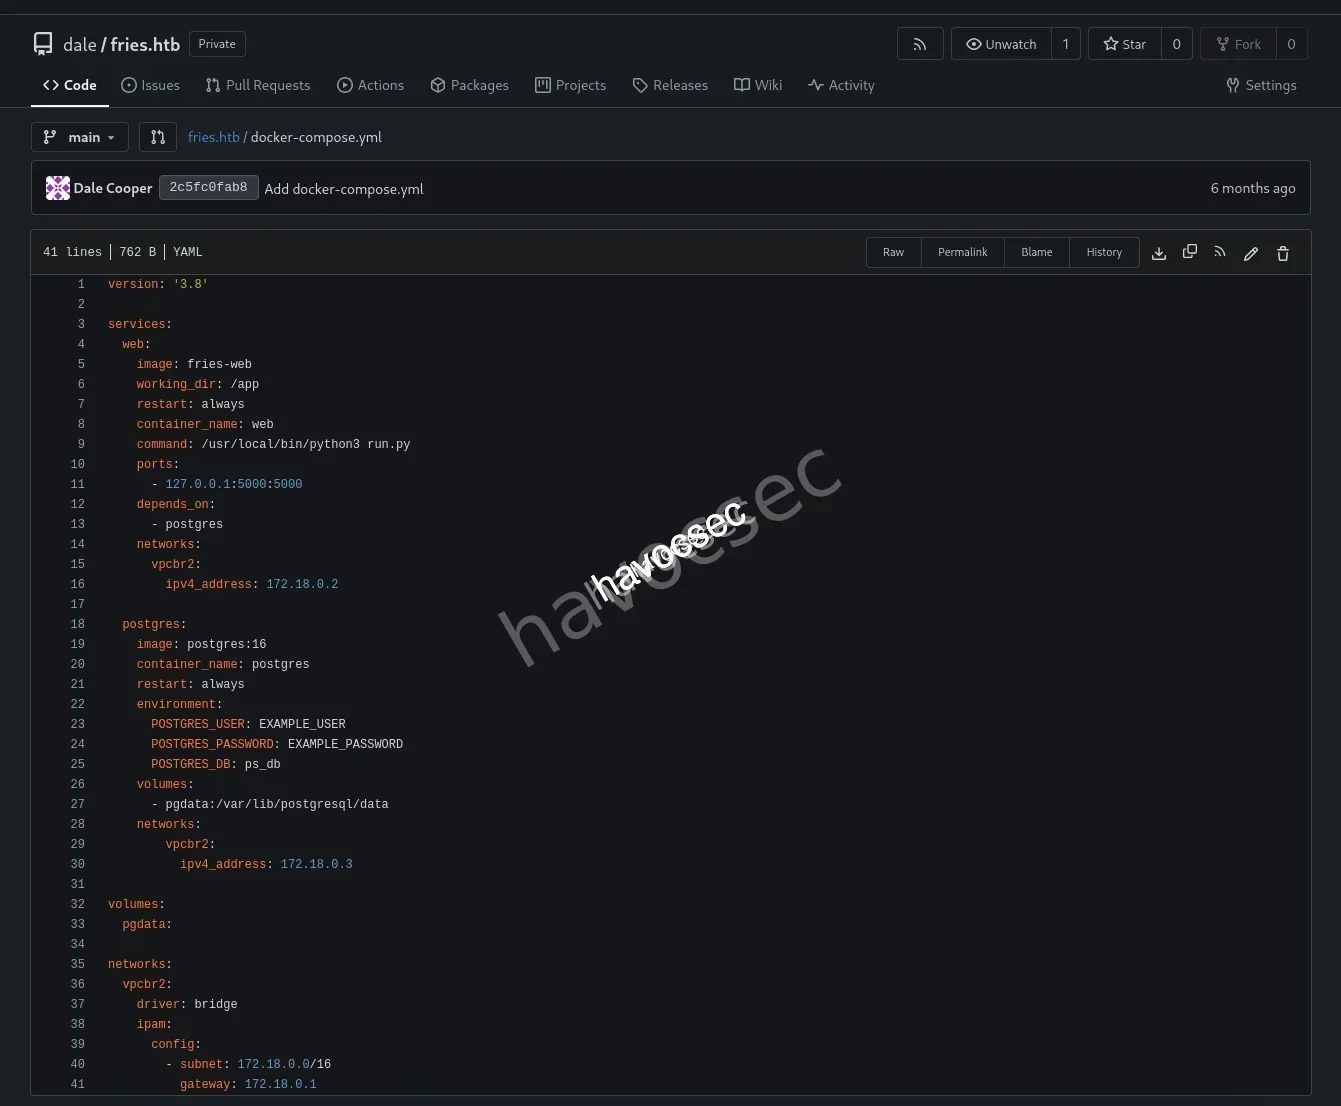The image size is (1341, 1106).
Task: Navigate to fries.htb via the breadcrumb link
Action: (x=213, y=137)
